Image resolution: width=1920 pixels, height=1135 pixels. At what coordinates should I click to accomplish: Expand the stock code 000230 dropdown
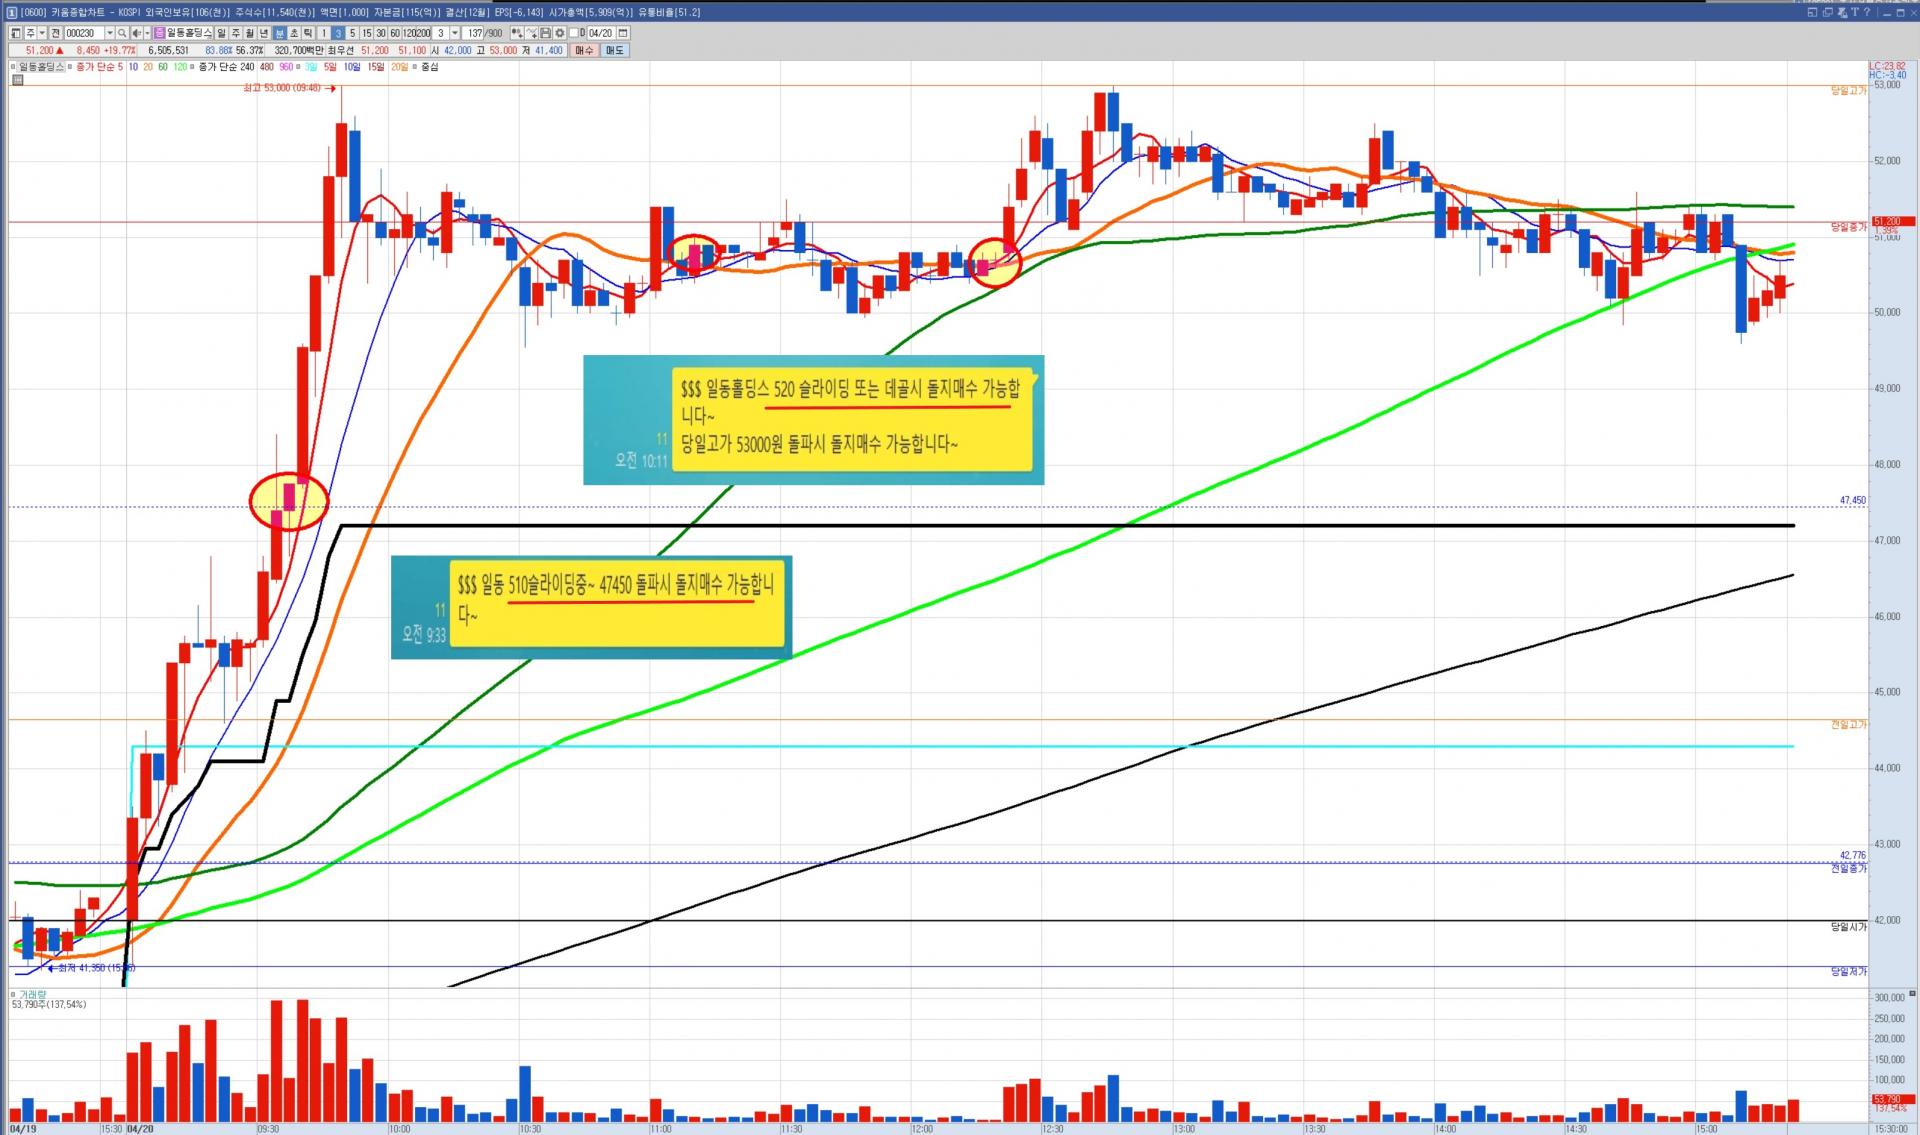pos(109,33)
